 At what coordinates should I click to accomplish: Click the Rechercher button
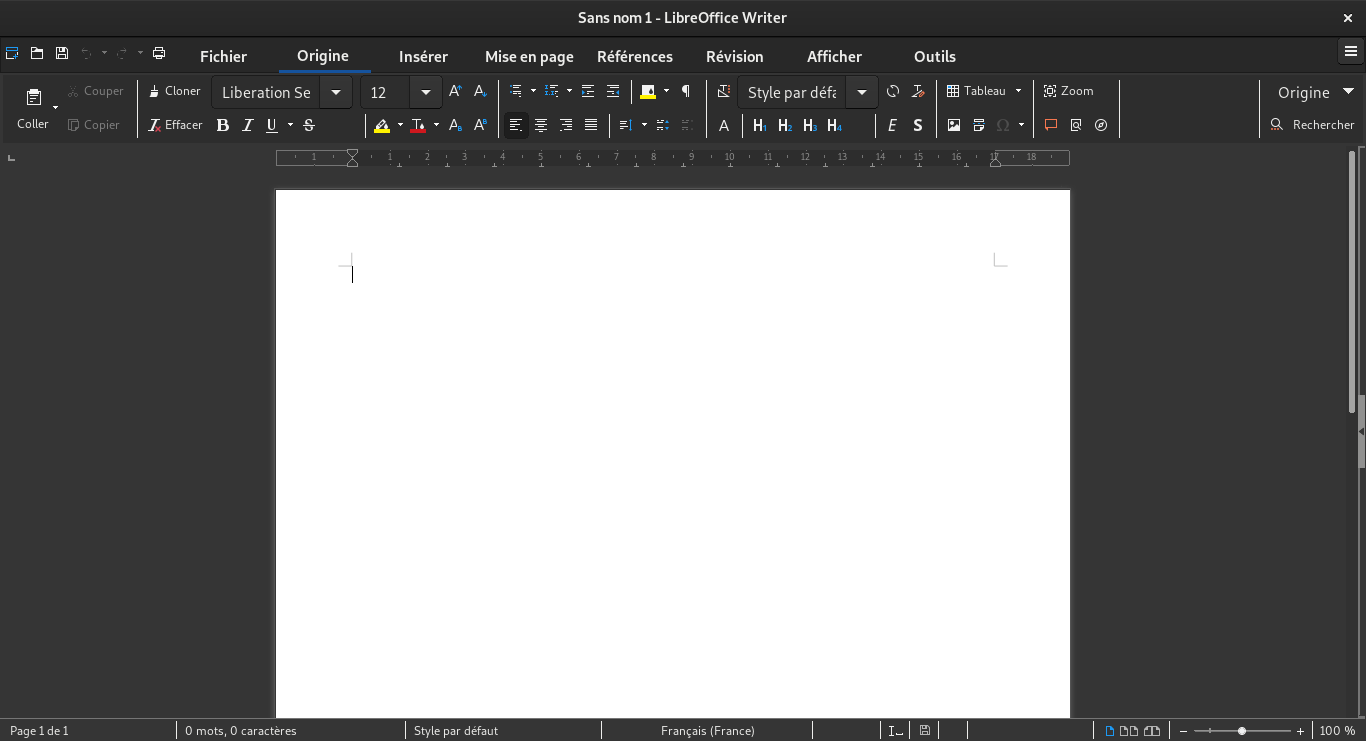coord(1312,125)
